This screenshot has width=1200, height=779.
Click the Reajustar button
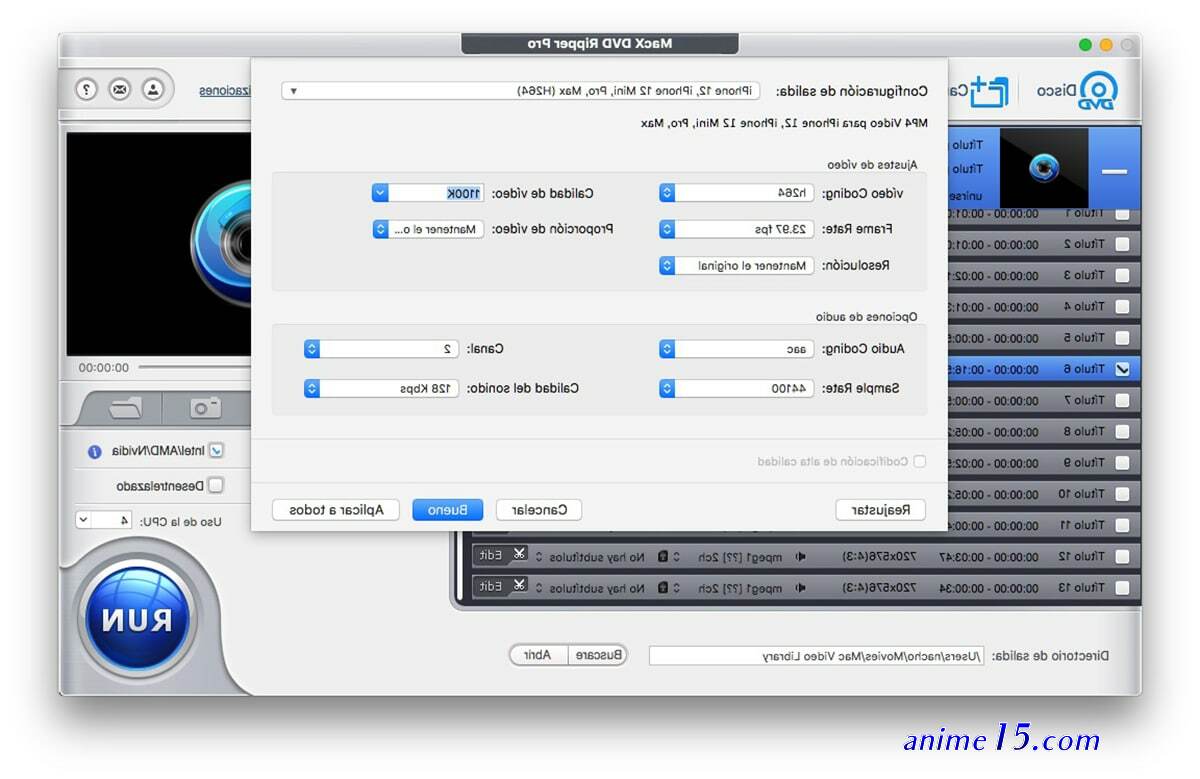(881, 510)
